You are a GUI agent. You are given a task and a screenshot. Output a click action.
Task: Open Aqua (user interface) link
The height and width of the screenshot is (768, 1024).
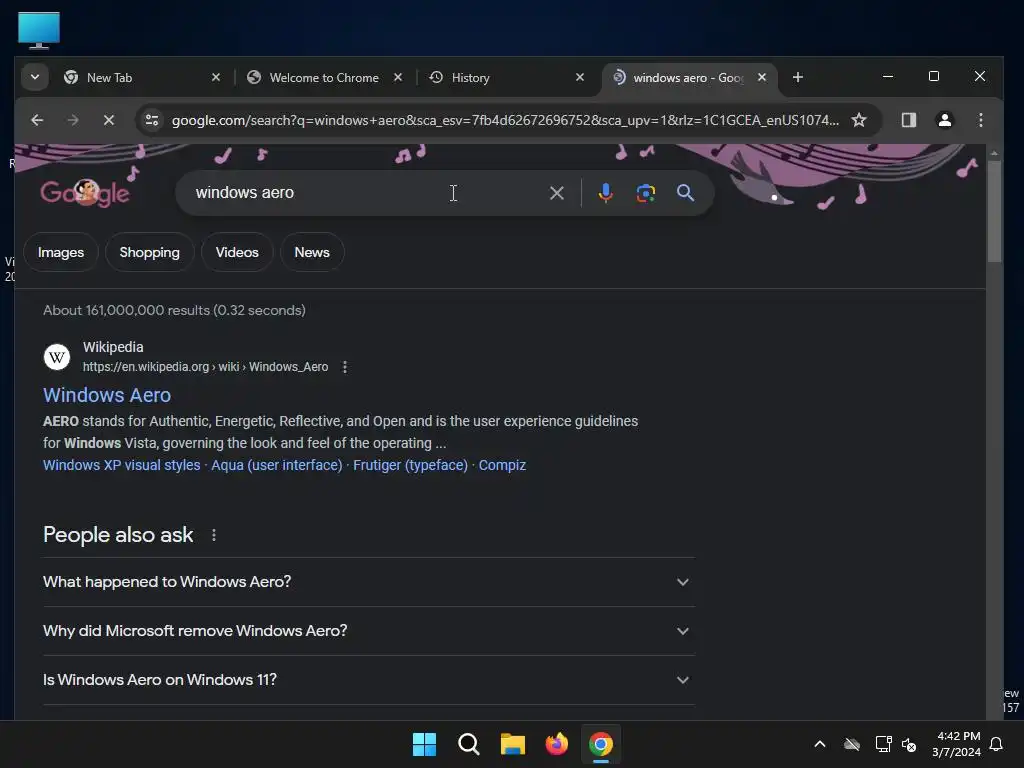point(277,465)
